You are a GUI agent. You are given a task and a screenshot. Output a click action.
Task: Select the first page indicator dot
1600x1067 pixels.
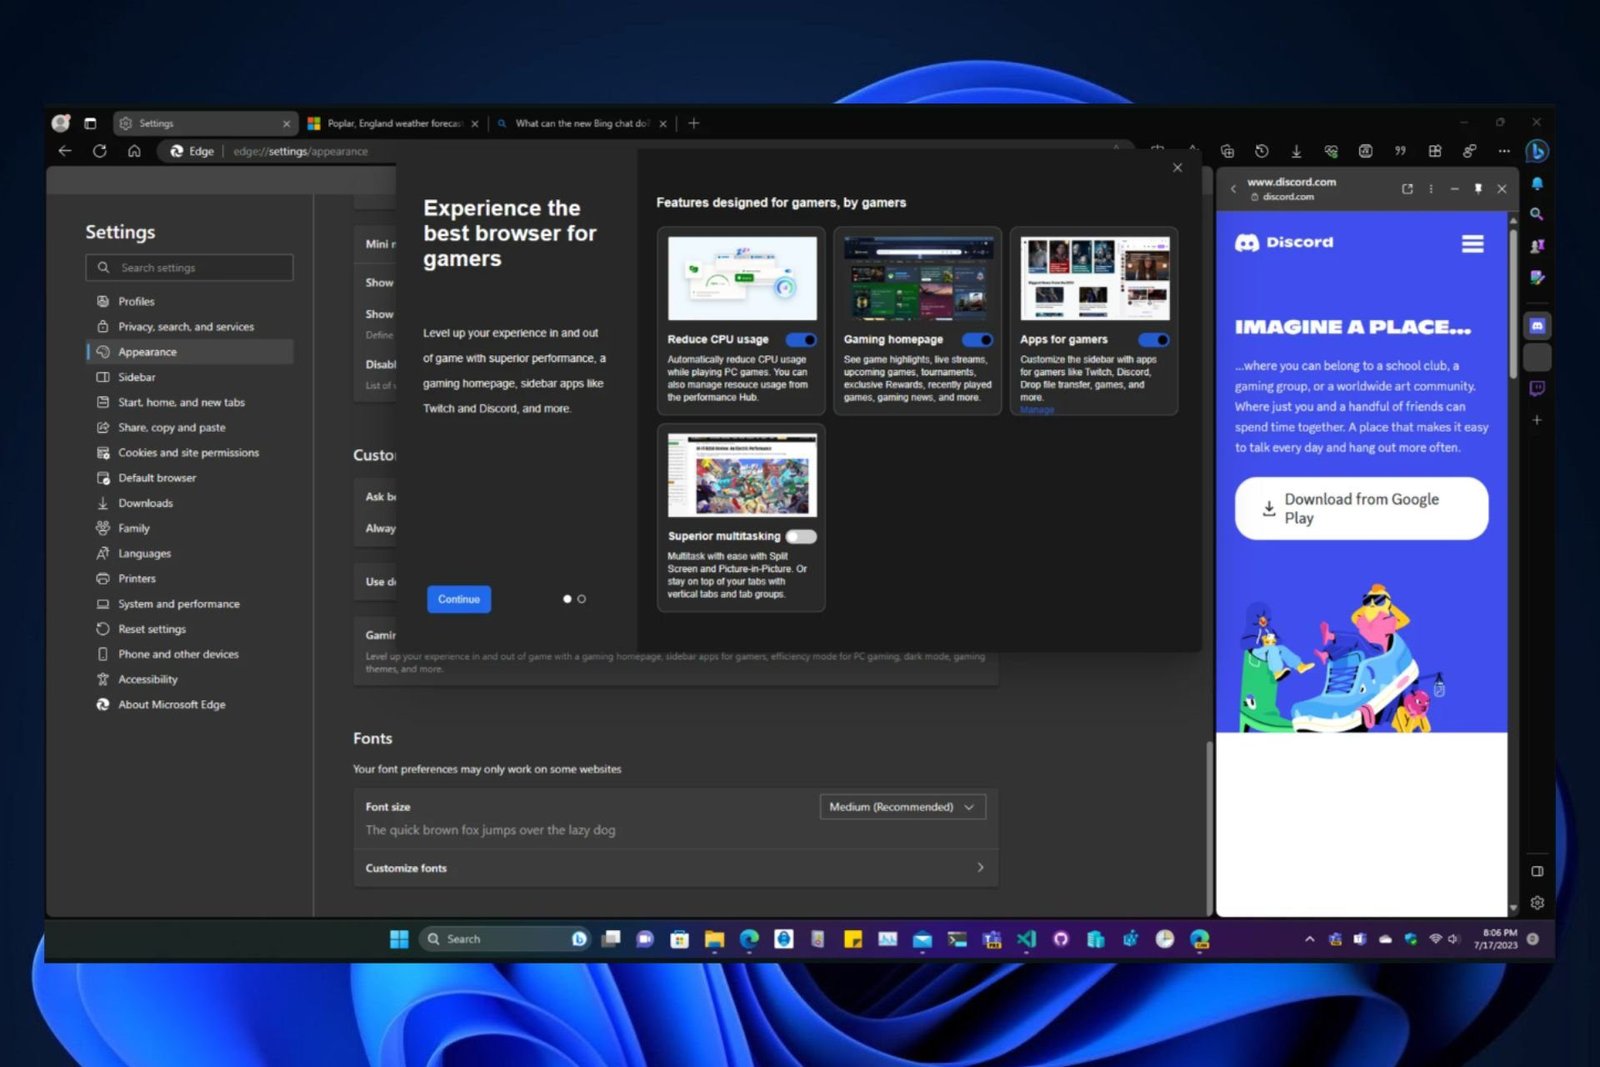tap(567, 599)
